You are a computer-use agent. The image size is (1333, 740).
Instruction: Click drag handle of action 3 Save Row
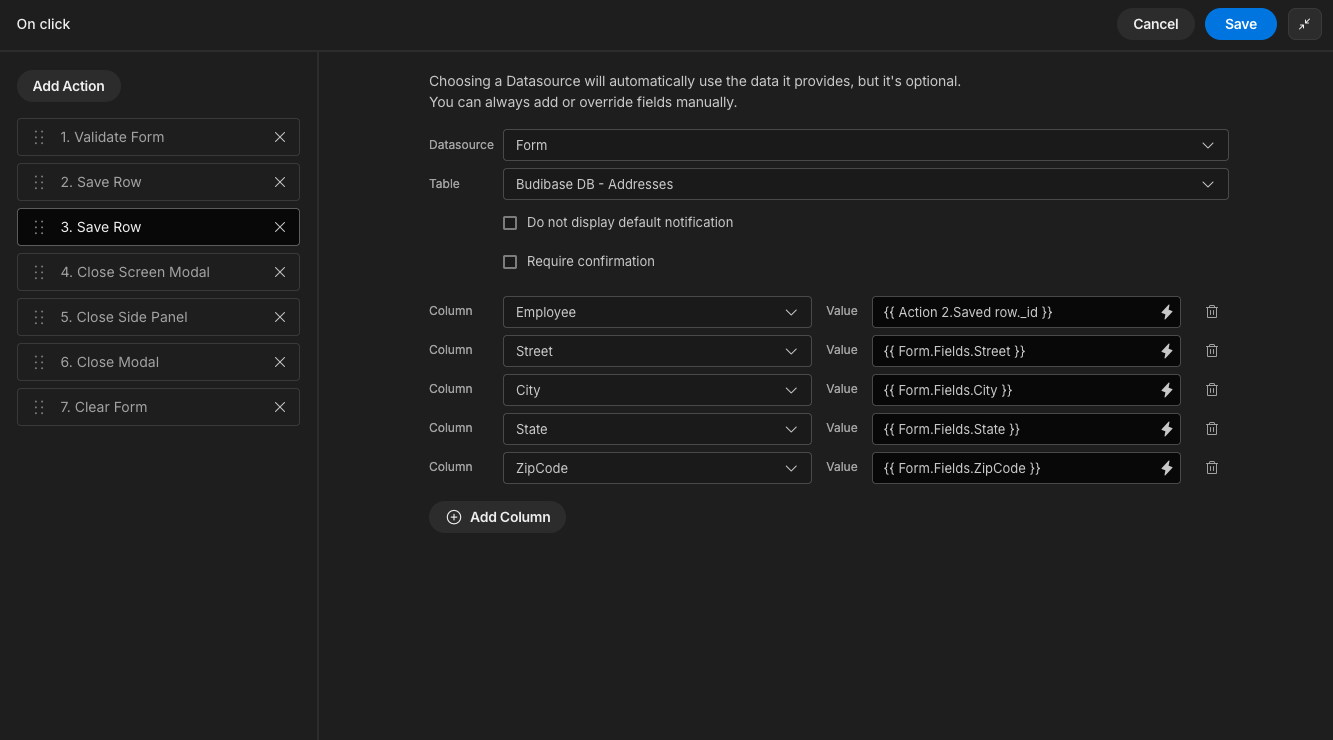pos(39,227)
